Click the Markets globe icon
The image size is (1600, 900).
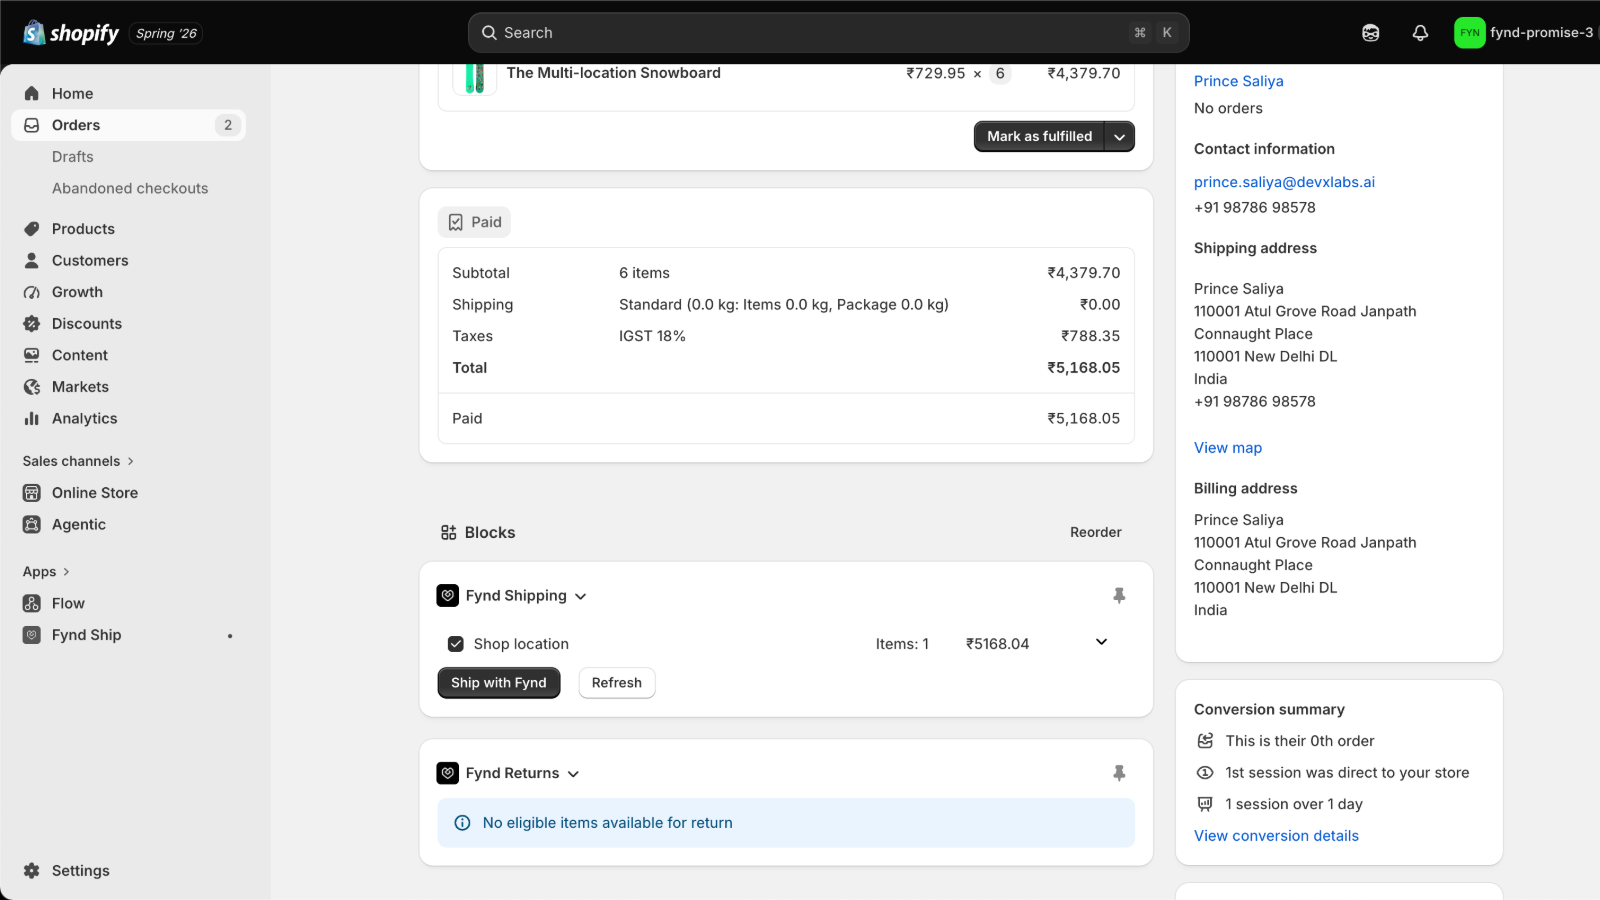[x=32, y=387]
